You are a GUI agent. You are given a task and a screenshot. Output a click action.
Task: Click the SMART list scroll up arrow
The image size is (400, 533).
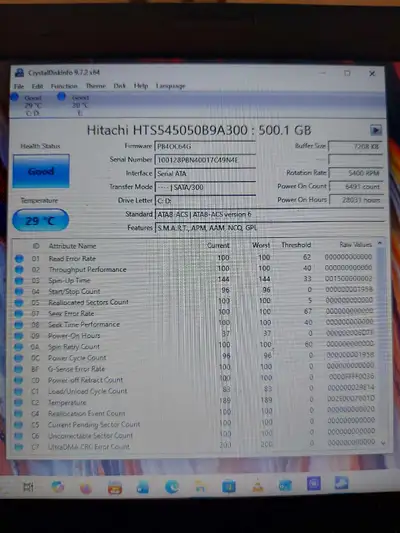coord(380,243)
